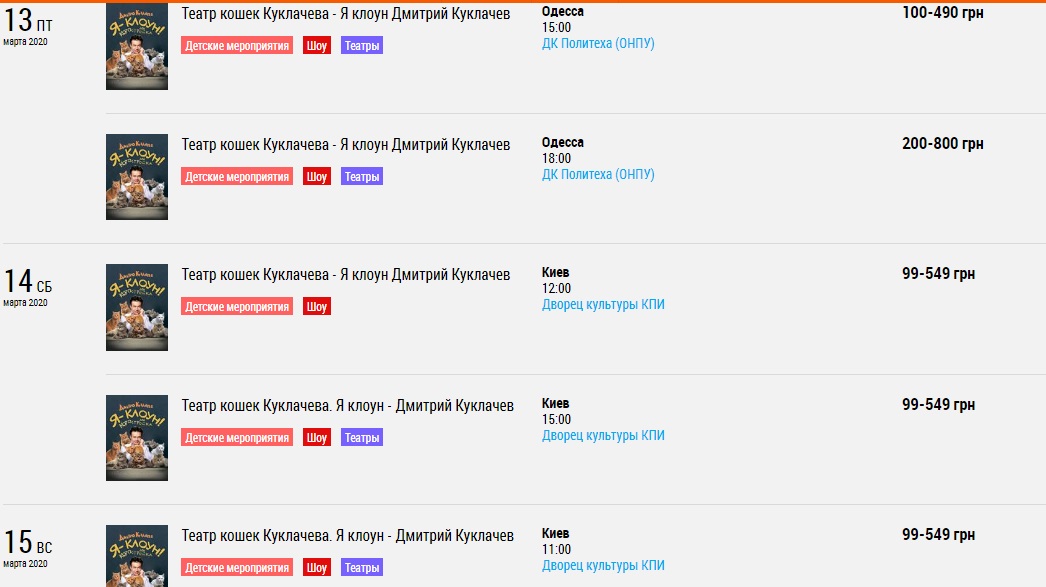Click the Шоу tag on Odessa 18:00 show
The width and height of the screenshot is (1046, 587).
(317, 177)
